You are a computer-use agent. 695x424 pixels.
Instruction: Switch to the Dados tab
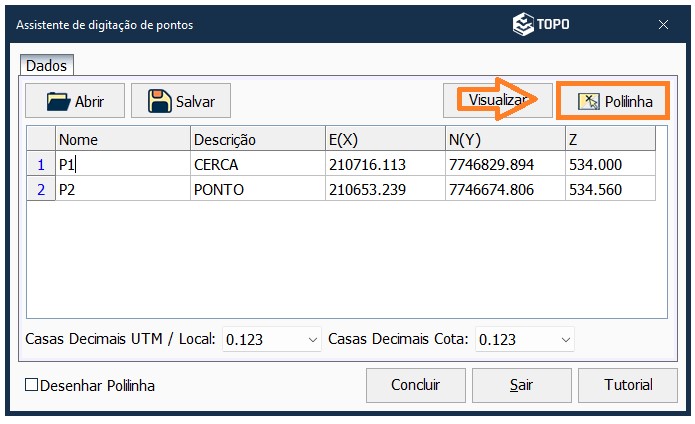pyautogui.click(x=46, y=66)
